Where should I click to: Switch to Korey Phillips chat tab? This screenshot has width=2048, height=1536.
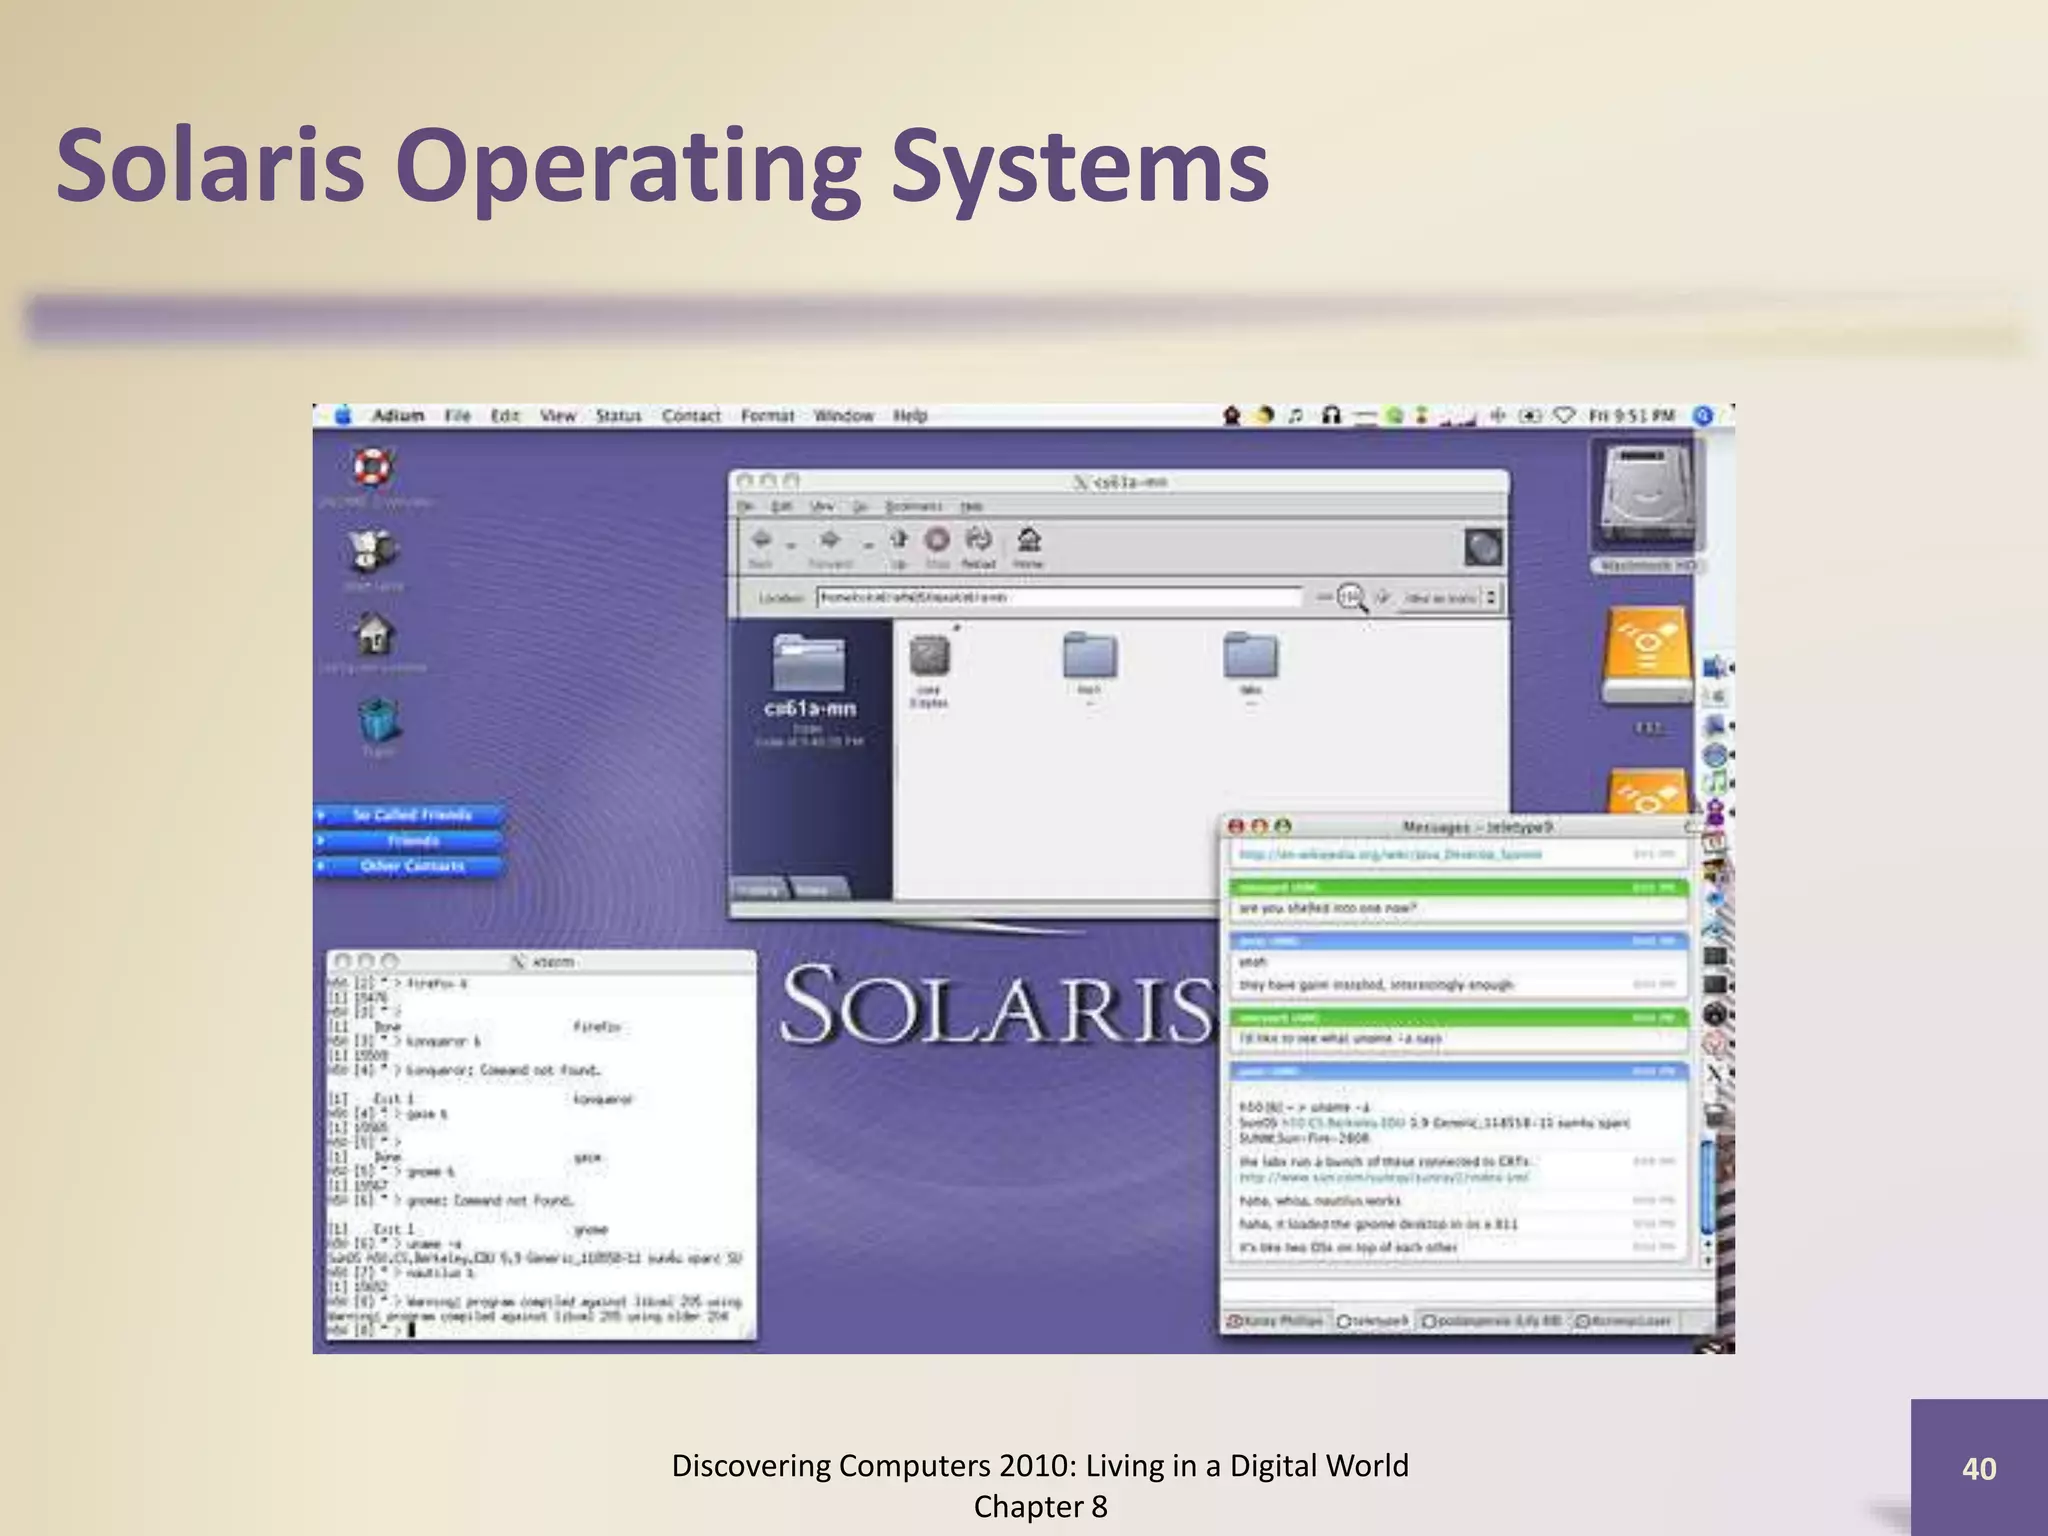coord(1277,1321)
